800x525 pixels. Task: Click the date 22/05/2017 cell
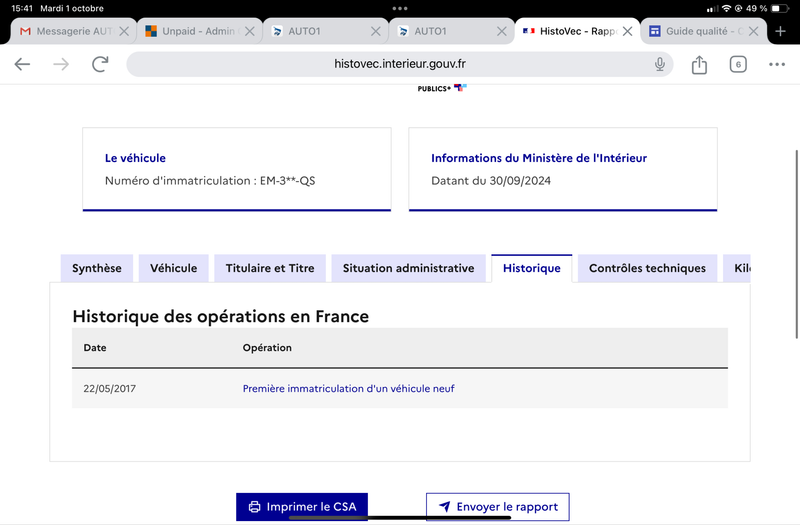109,389
